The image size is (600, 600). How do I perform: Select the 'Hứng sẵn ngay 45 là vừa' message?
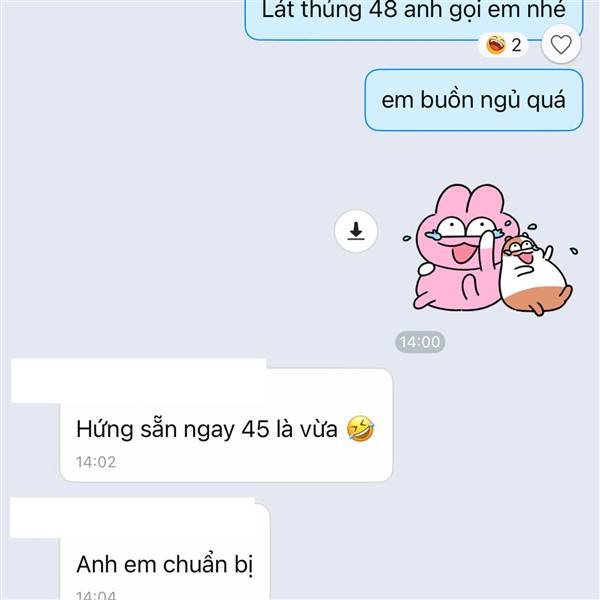tap(226, 426)
